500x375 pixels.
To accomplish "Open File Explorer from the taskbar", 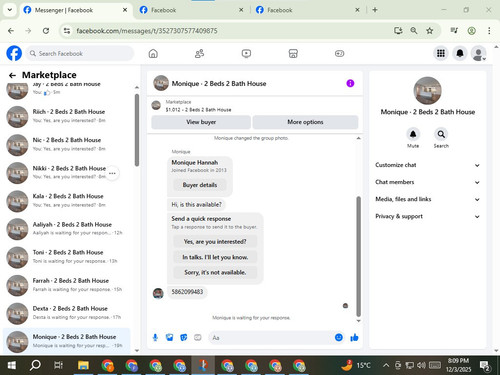I will point(83,365).
